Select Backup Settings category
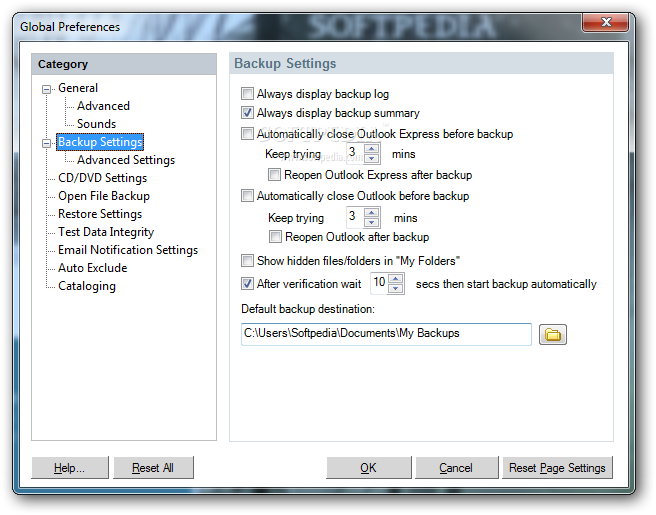 click(x=100, y=142)
